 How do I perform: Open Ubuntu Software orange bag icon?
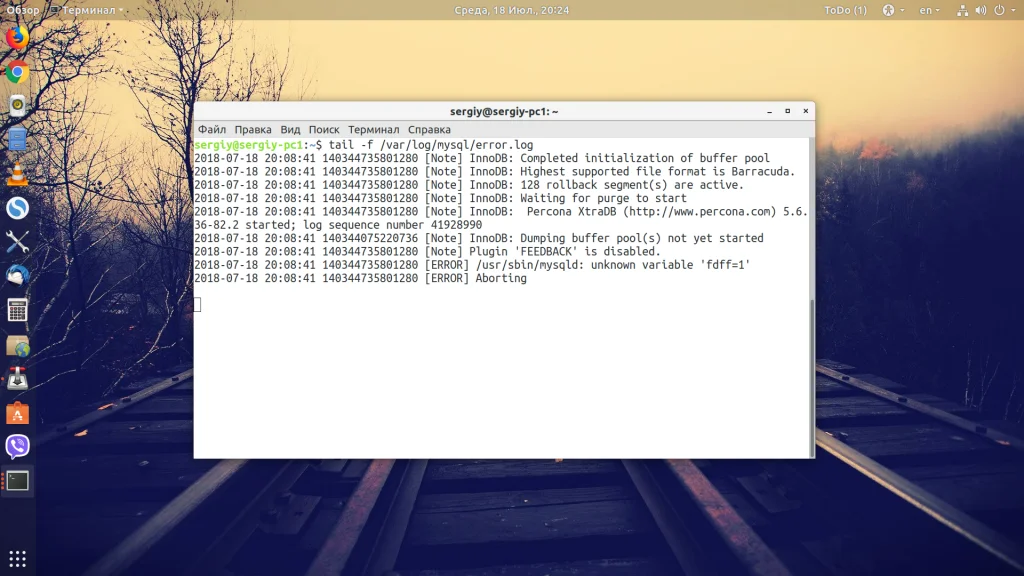pos(17,413)
